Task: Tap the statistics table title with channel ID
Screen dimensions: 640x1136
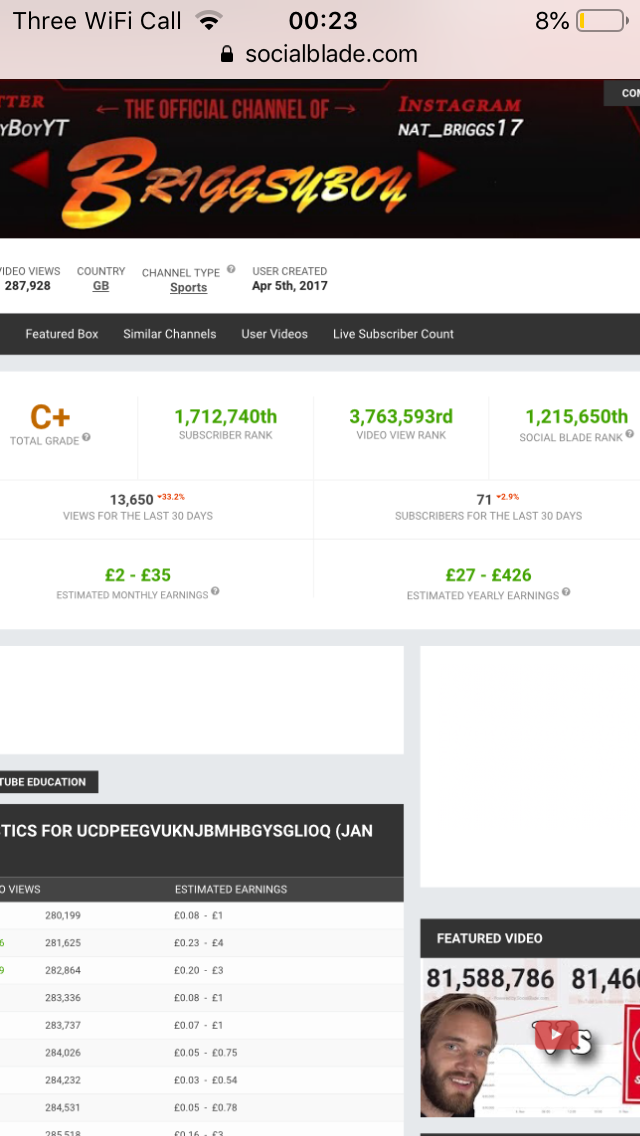Action: (x=186, y=831)
